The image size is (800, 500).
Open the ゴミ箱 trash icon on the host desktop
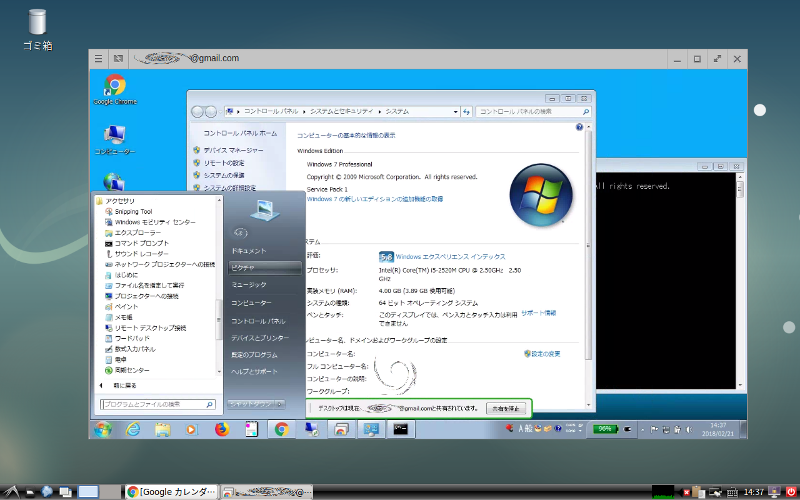[x=37, y=30]
